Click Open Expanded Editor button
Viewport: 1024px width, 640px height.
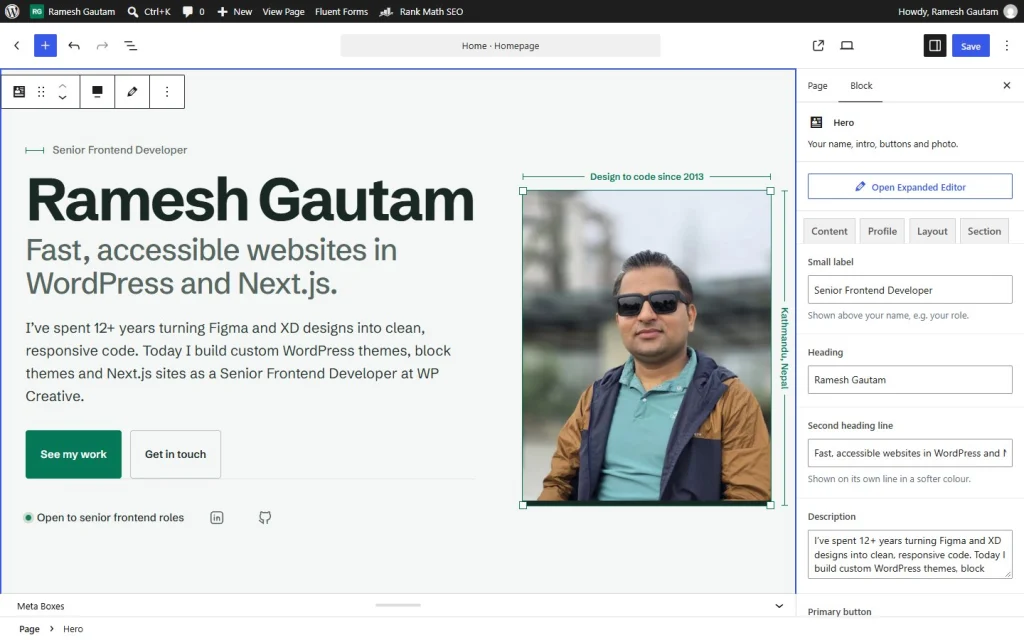[x=910, y=187]
